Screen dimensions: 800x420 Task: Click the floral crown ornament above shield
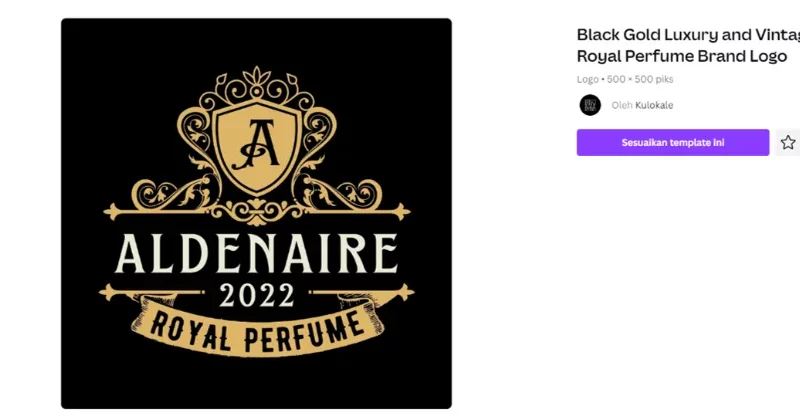256,86
